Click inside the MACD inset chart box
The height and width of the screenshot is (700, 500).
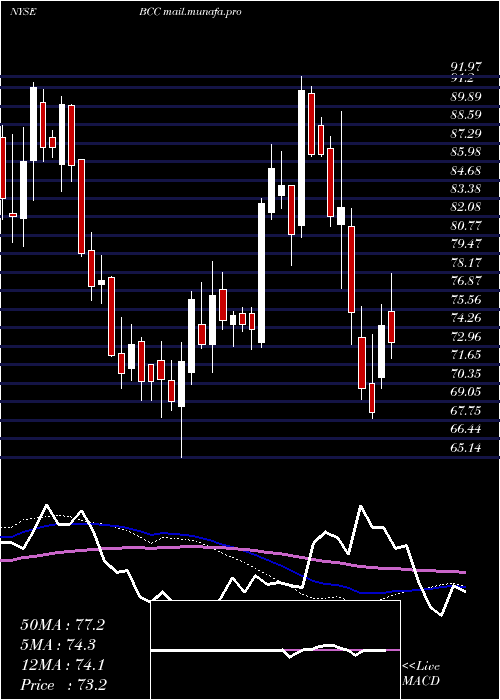275,650
